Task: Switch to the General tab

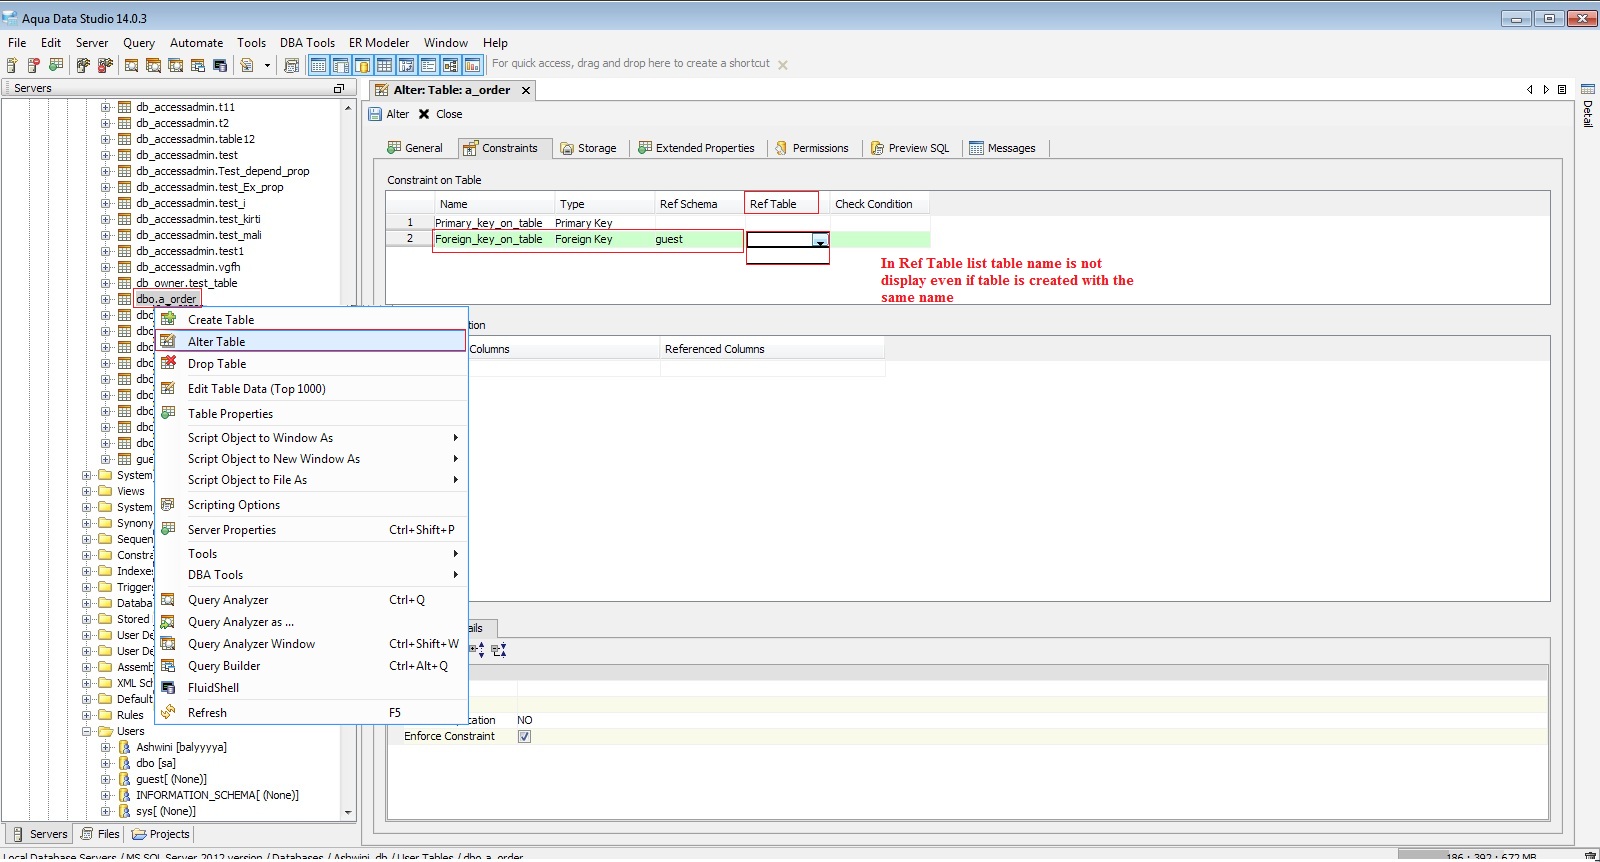Action: click(x=415, y=148)
